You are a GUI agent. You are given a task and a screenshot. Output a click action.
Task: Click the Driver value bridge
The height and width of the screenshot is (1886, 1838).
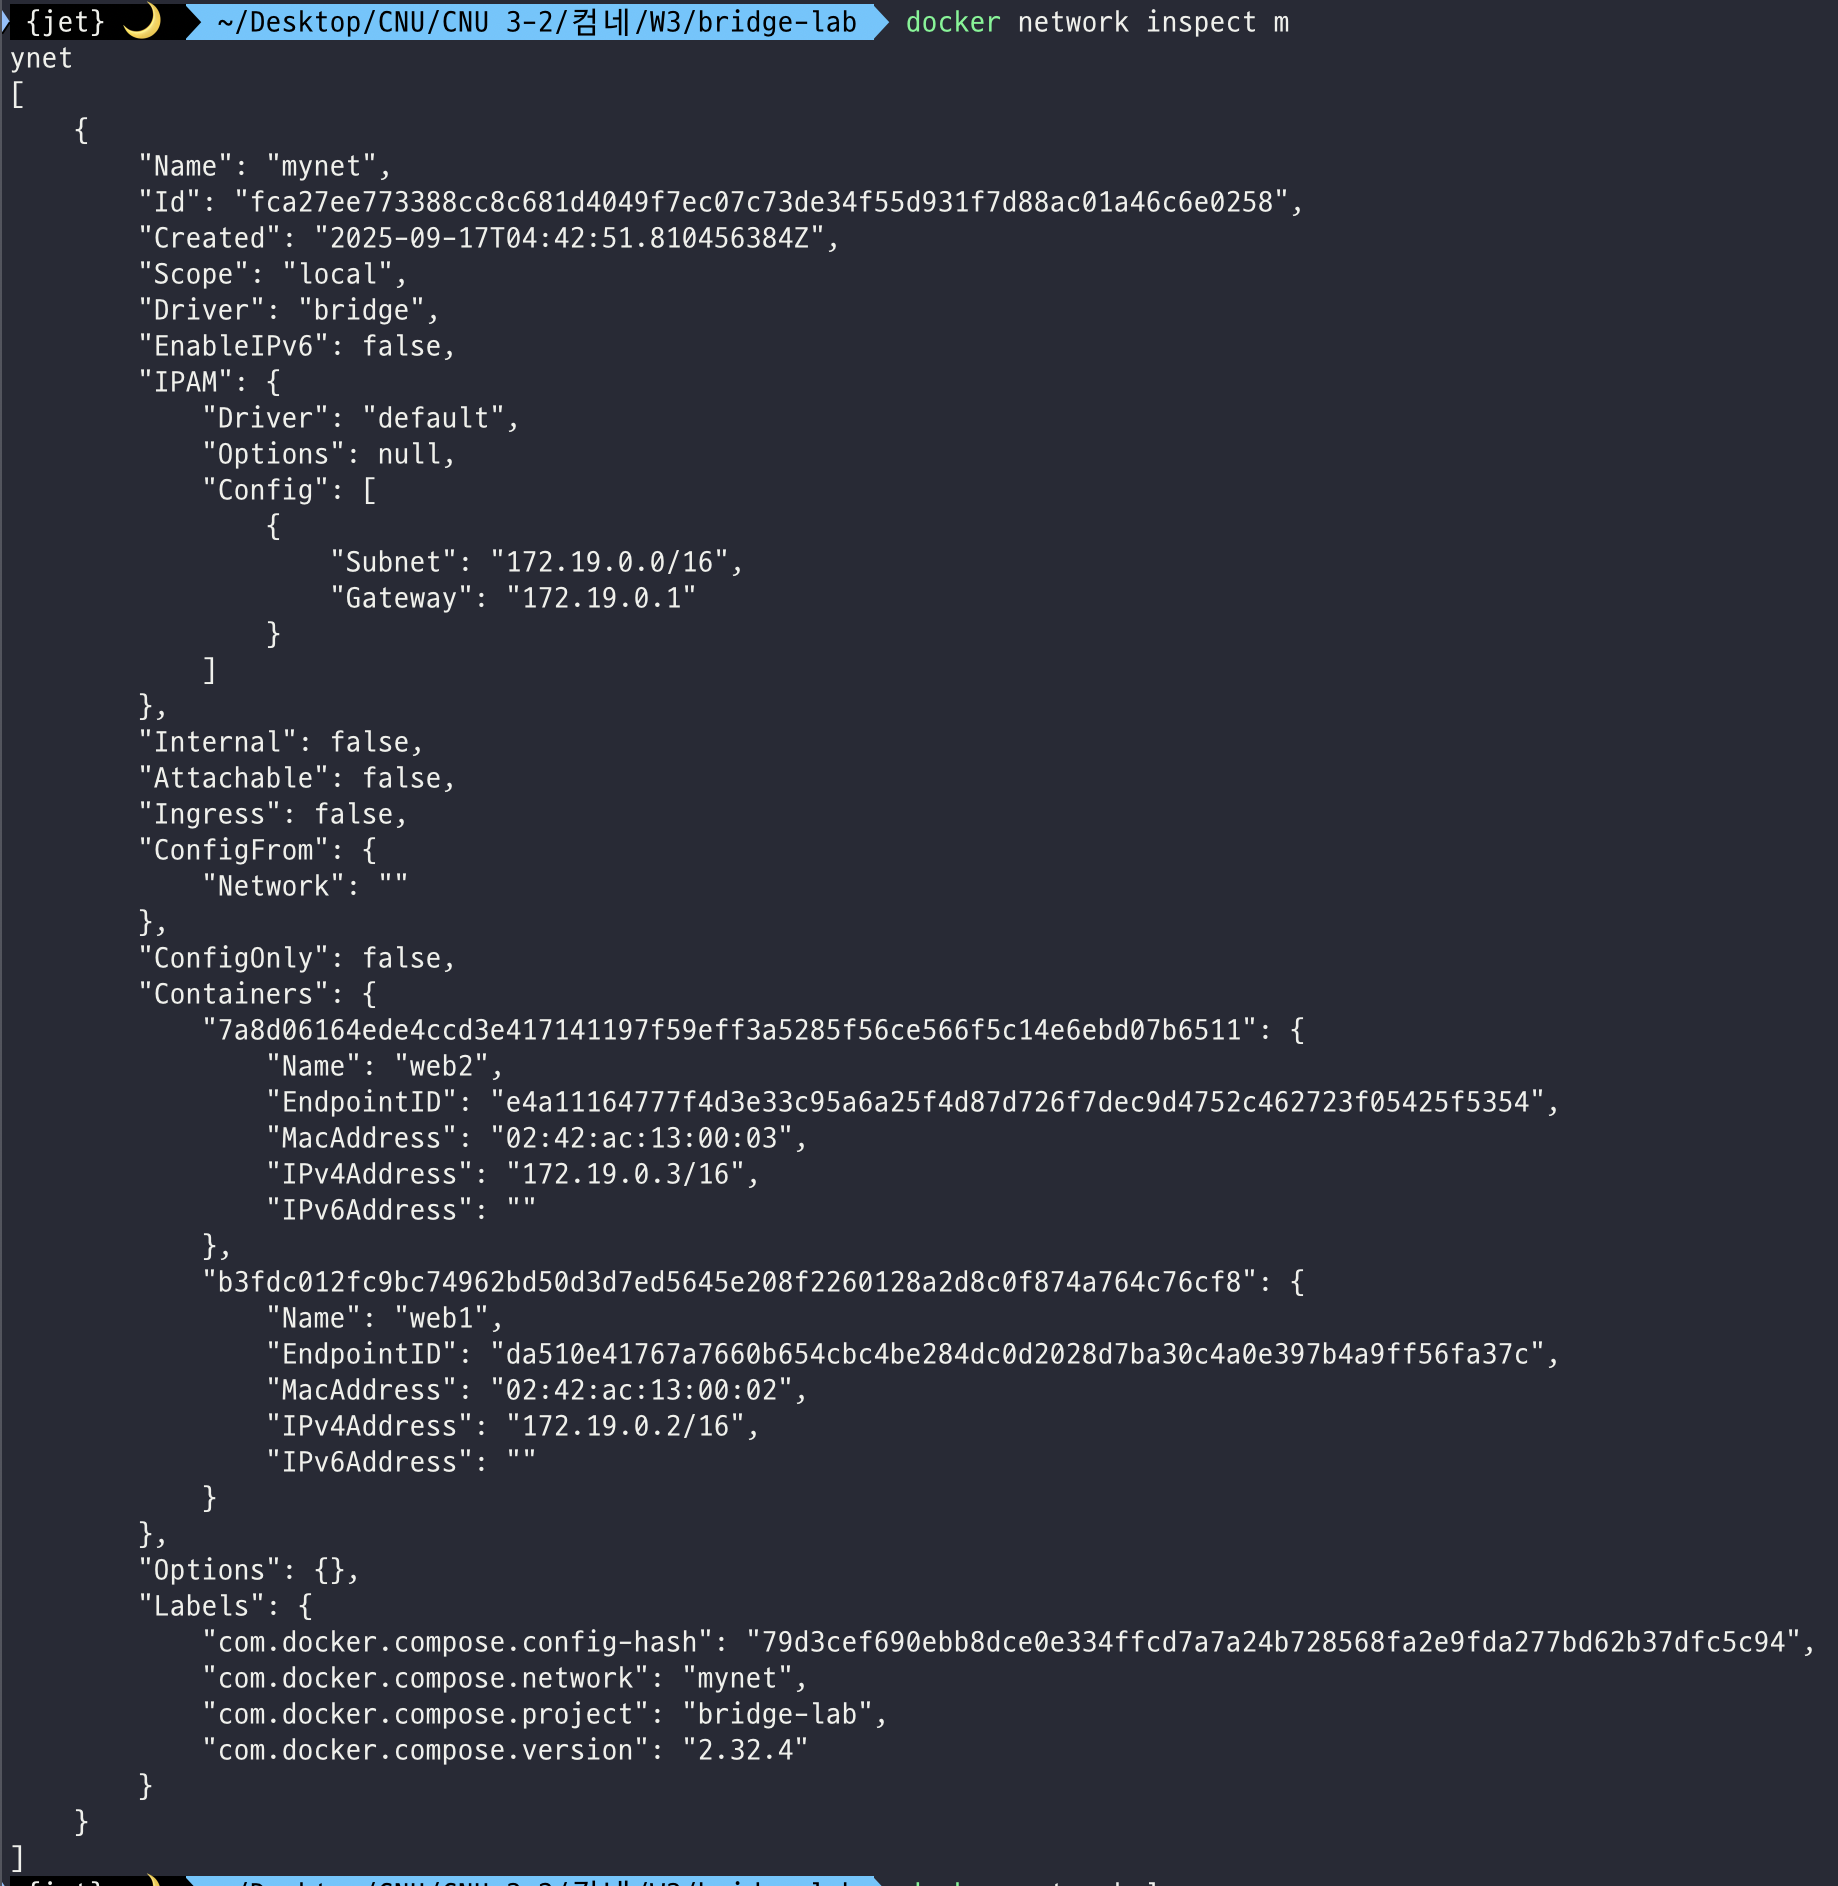click(361, 310)
